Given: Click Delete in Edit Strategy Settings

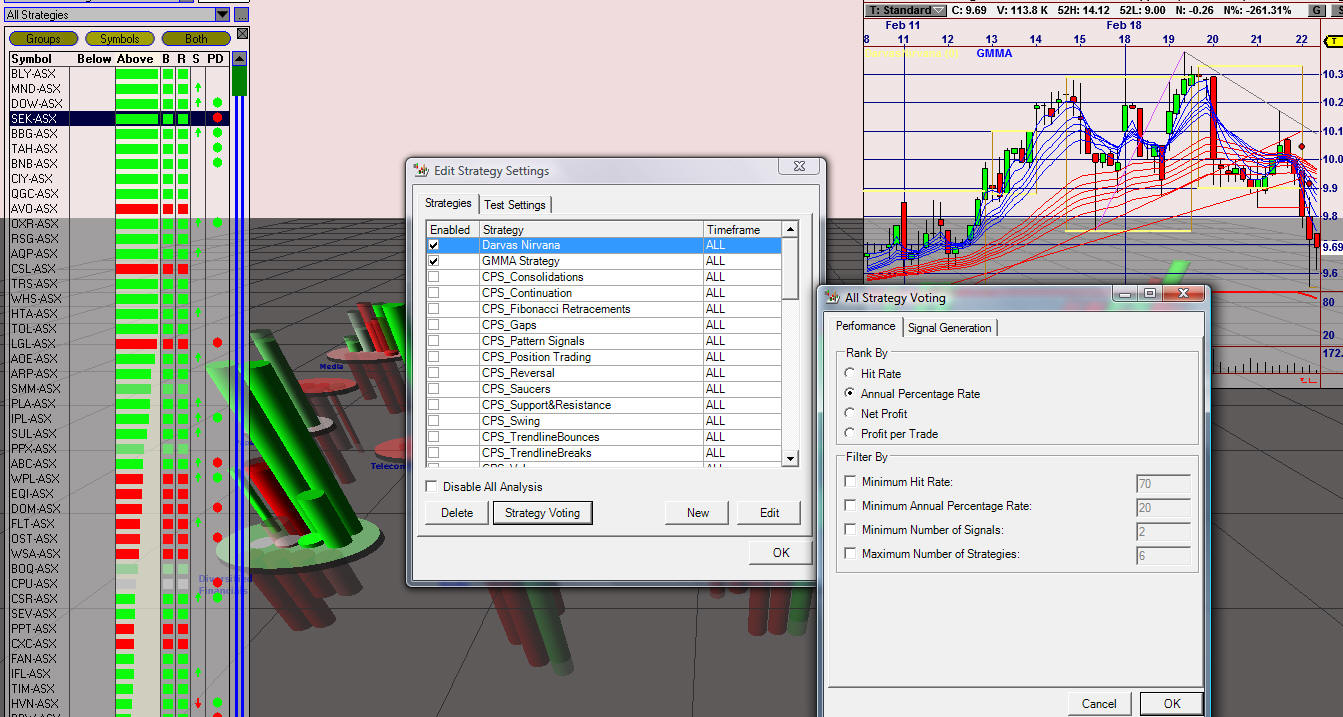Looking at the screenshot, I should (457, 513).
